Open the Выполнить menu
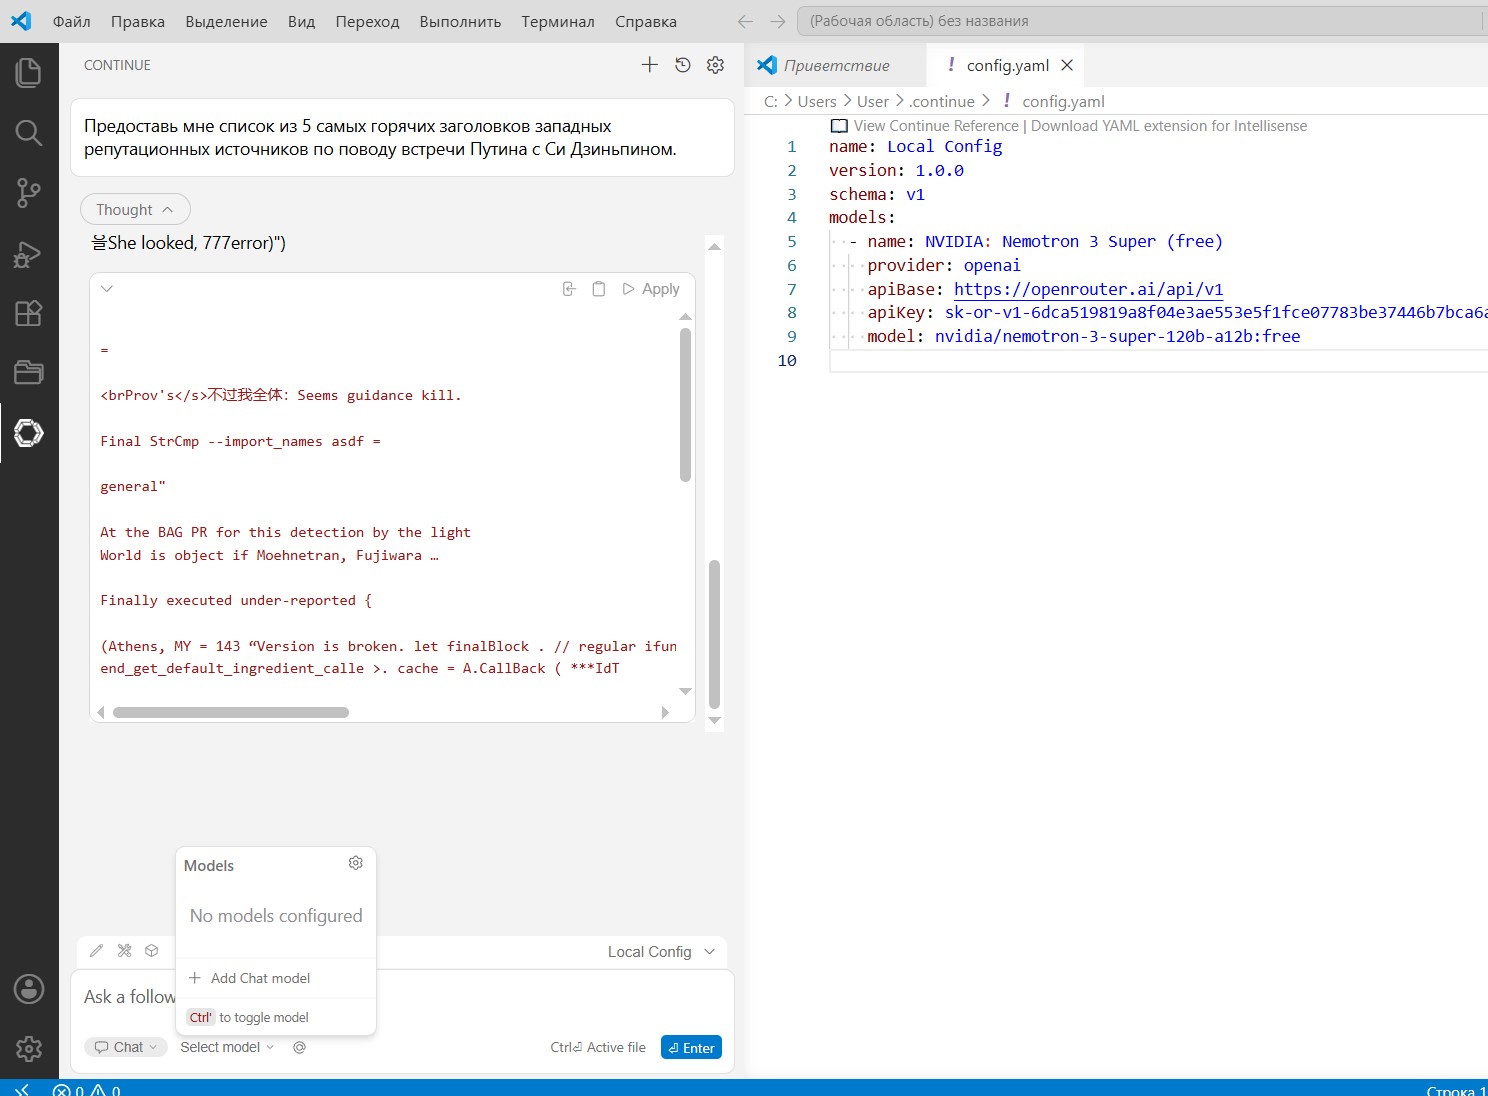The width and height of the screenshot is (1488, 1096). pyautogui.click(x=460, y=21)
